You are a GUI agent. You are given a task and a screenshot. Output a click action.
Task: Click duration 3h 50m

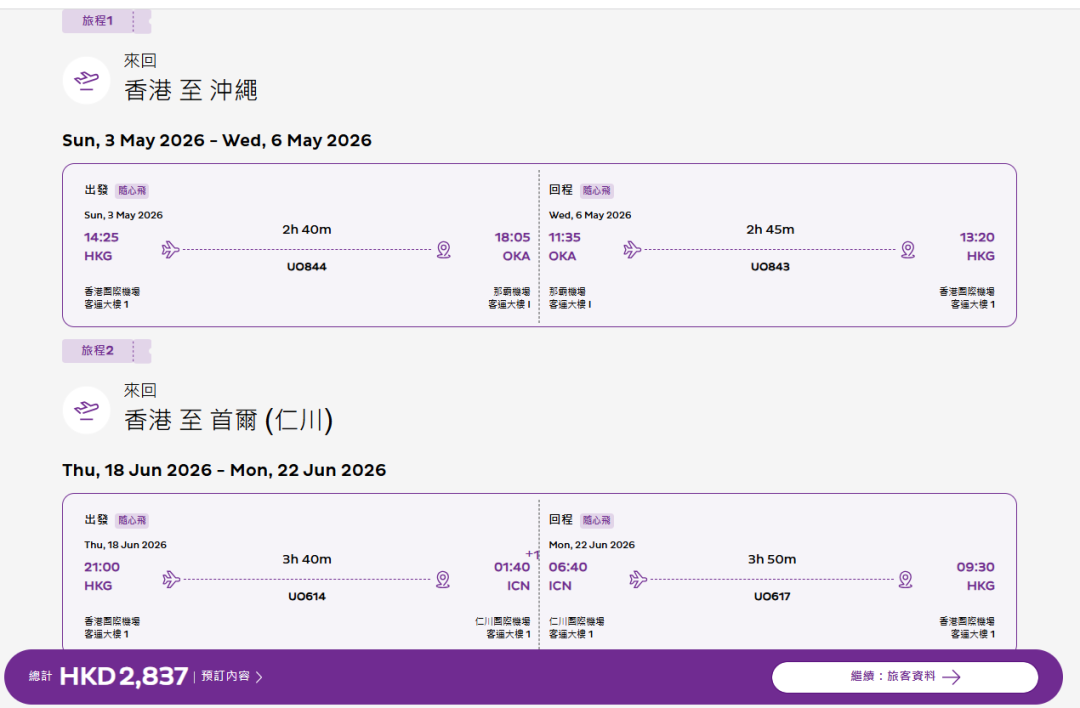772,559
